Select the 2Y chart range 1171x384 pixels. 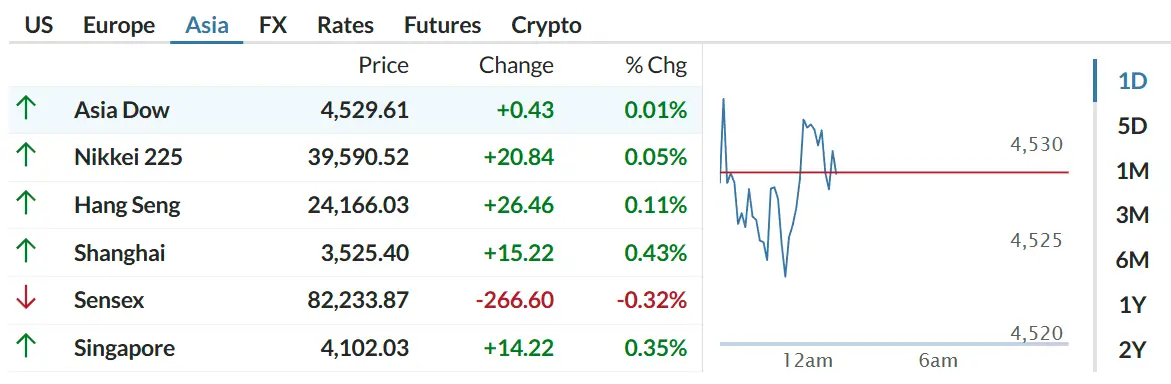[1132, 350]
